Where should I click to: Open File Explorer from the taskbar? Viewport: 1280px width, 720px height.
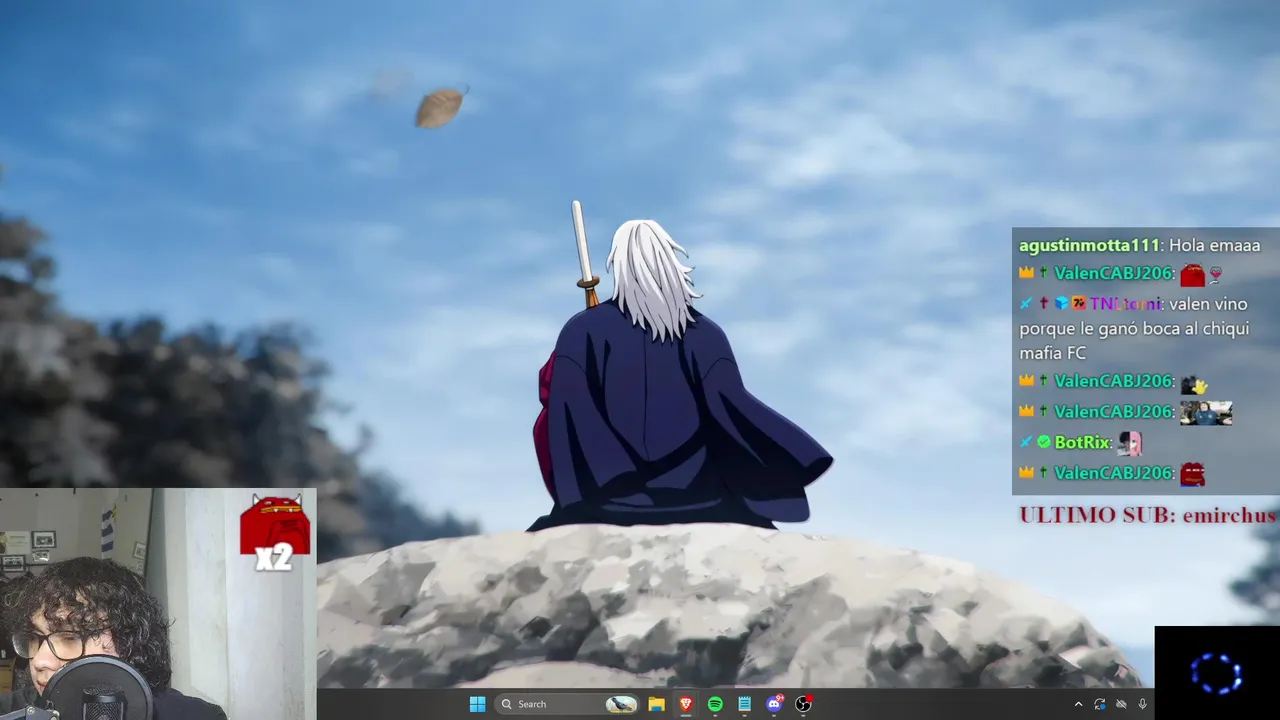[x=656, y=704]
